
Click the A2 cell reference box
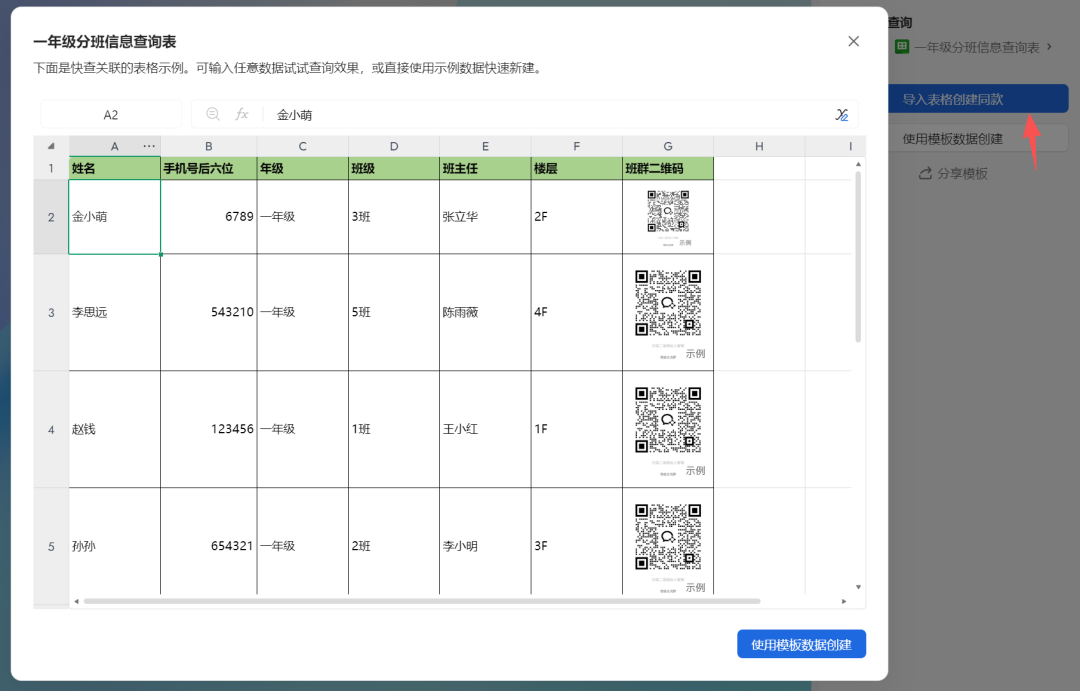click(110, 114)
